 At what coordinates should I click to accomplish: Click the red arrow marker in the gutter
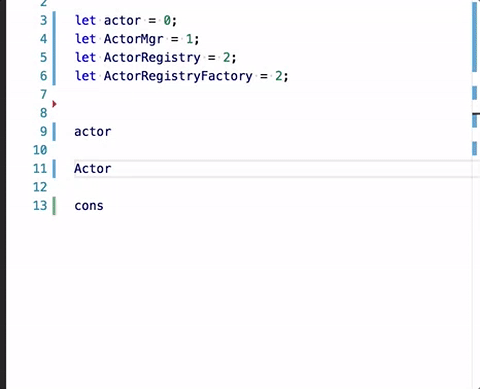click(x=54, y=104)
